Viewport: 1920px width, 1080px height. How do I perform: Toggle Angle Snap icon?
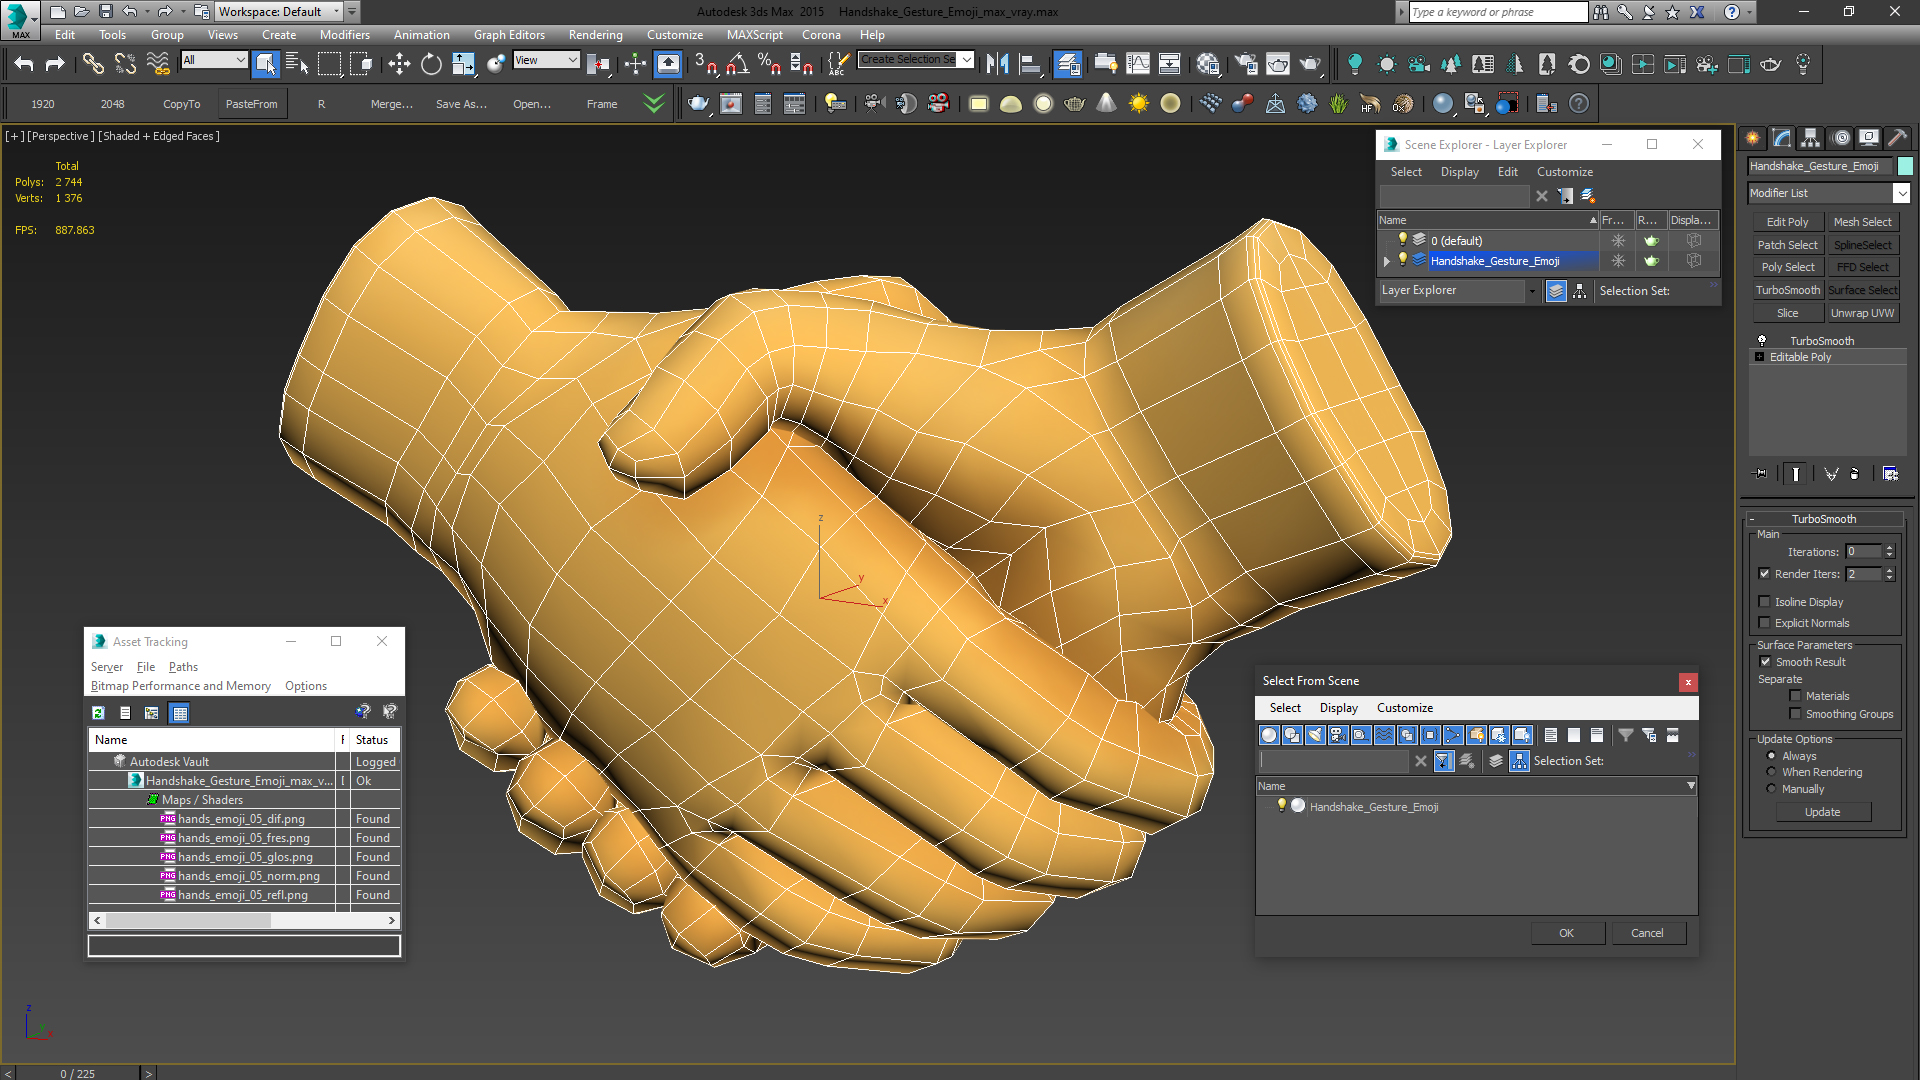(x=737, y=65)
